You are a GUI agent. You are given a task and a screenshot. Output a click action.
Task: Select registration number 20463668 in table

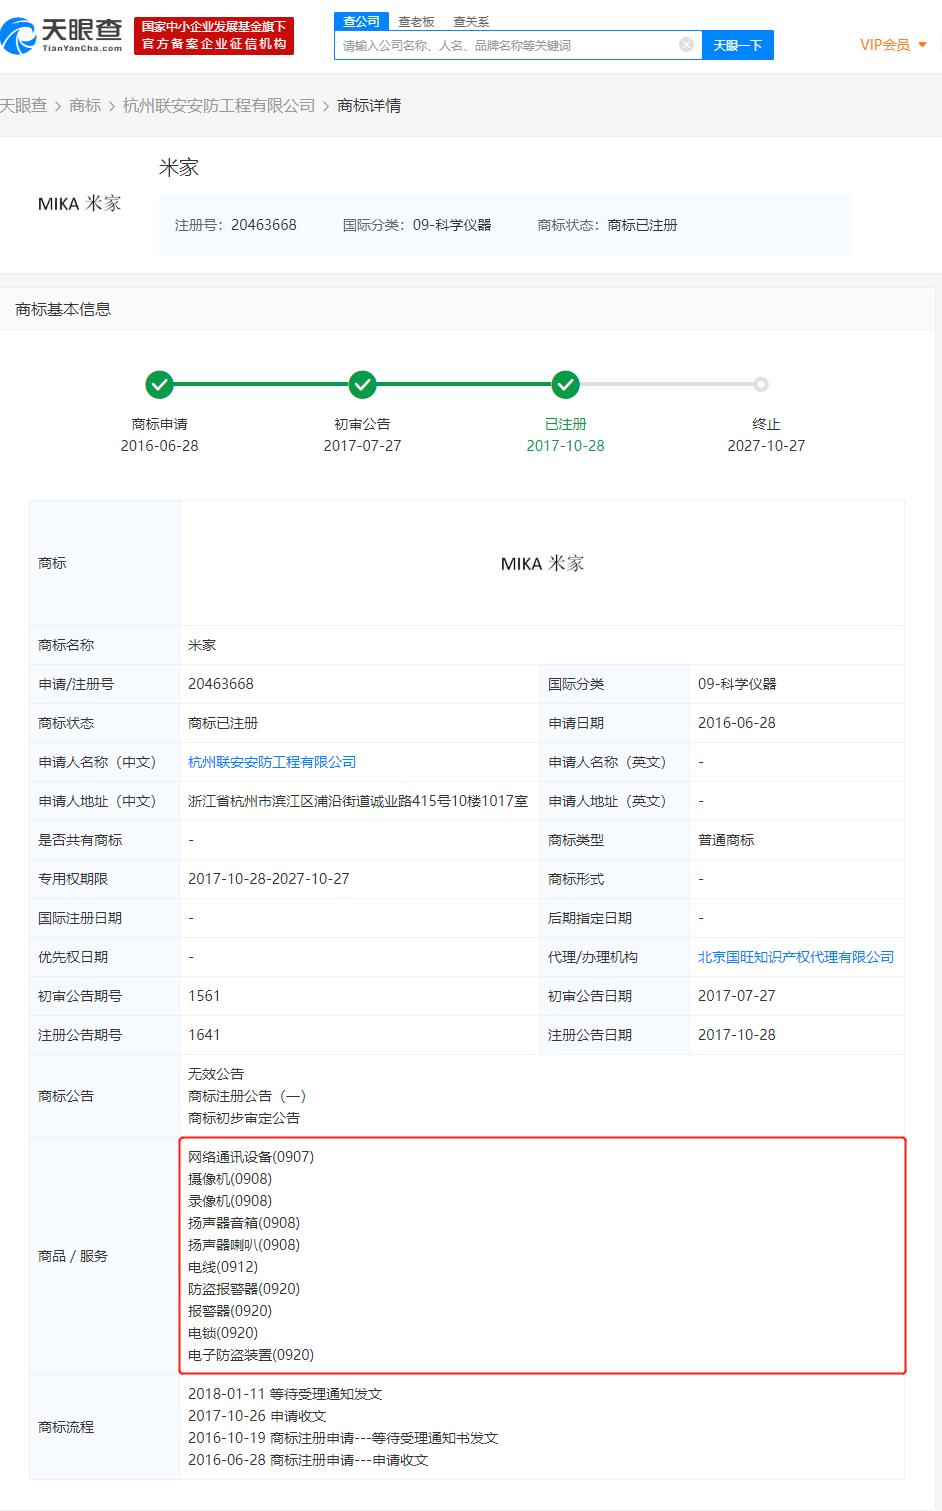(x=221, y=684)
